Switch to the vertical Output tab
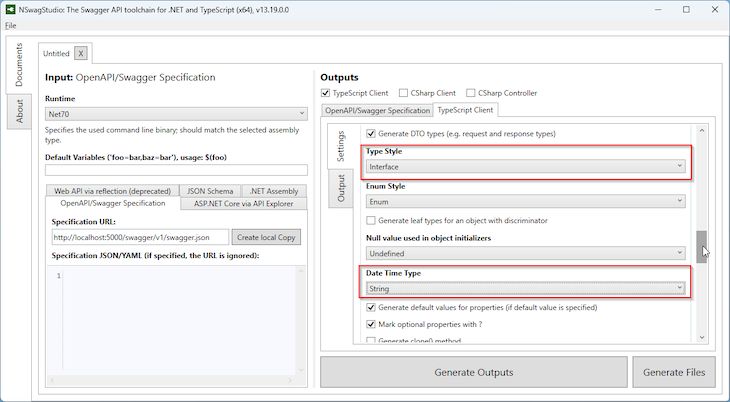The image size is (730, 402). [341, 188]
